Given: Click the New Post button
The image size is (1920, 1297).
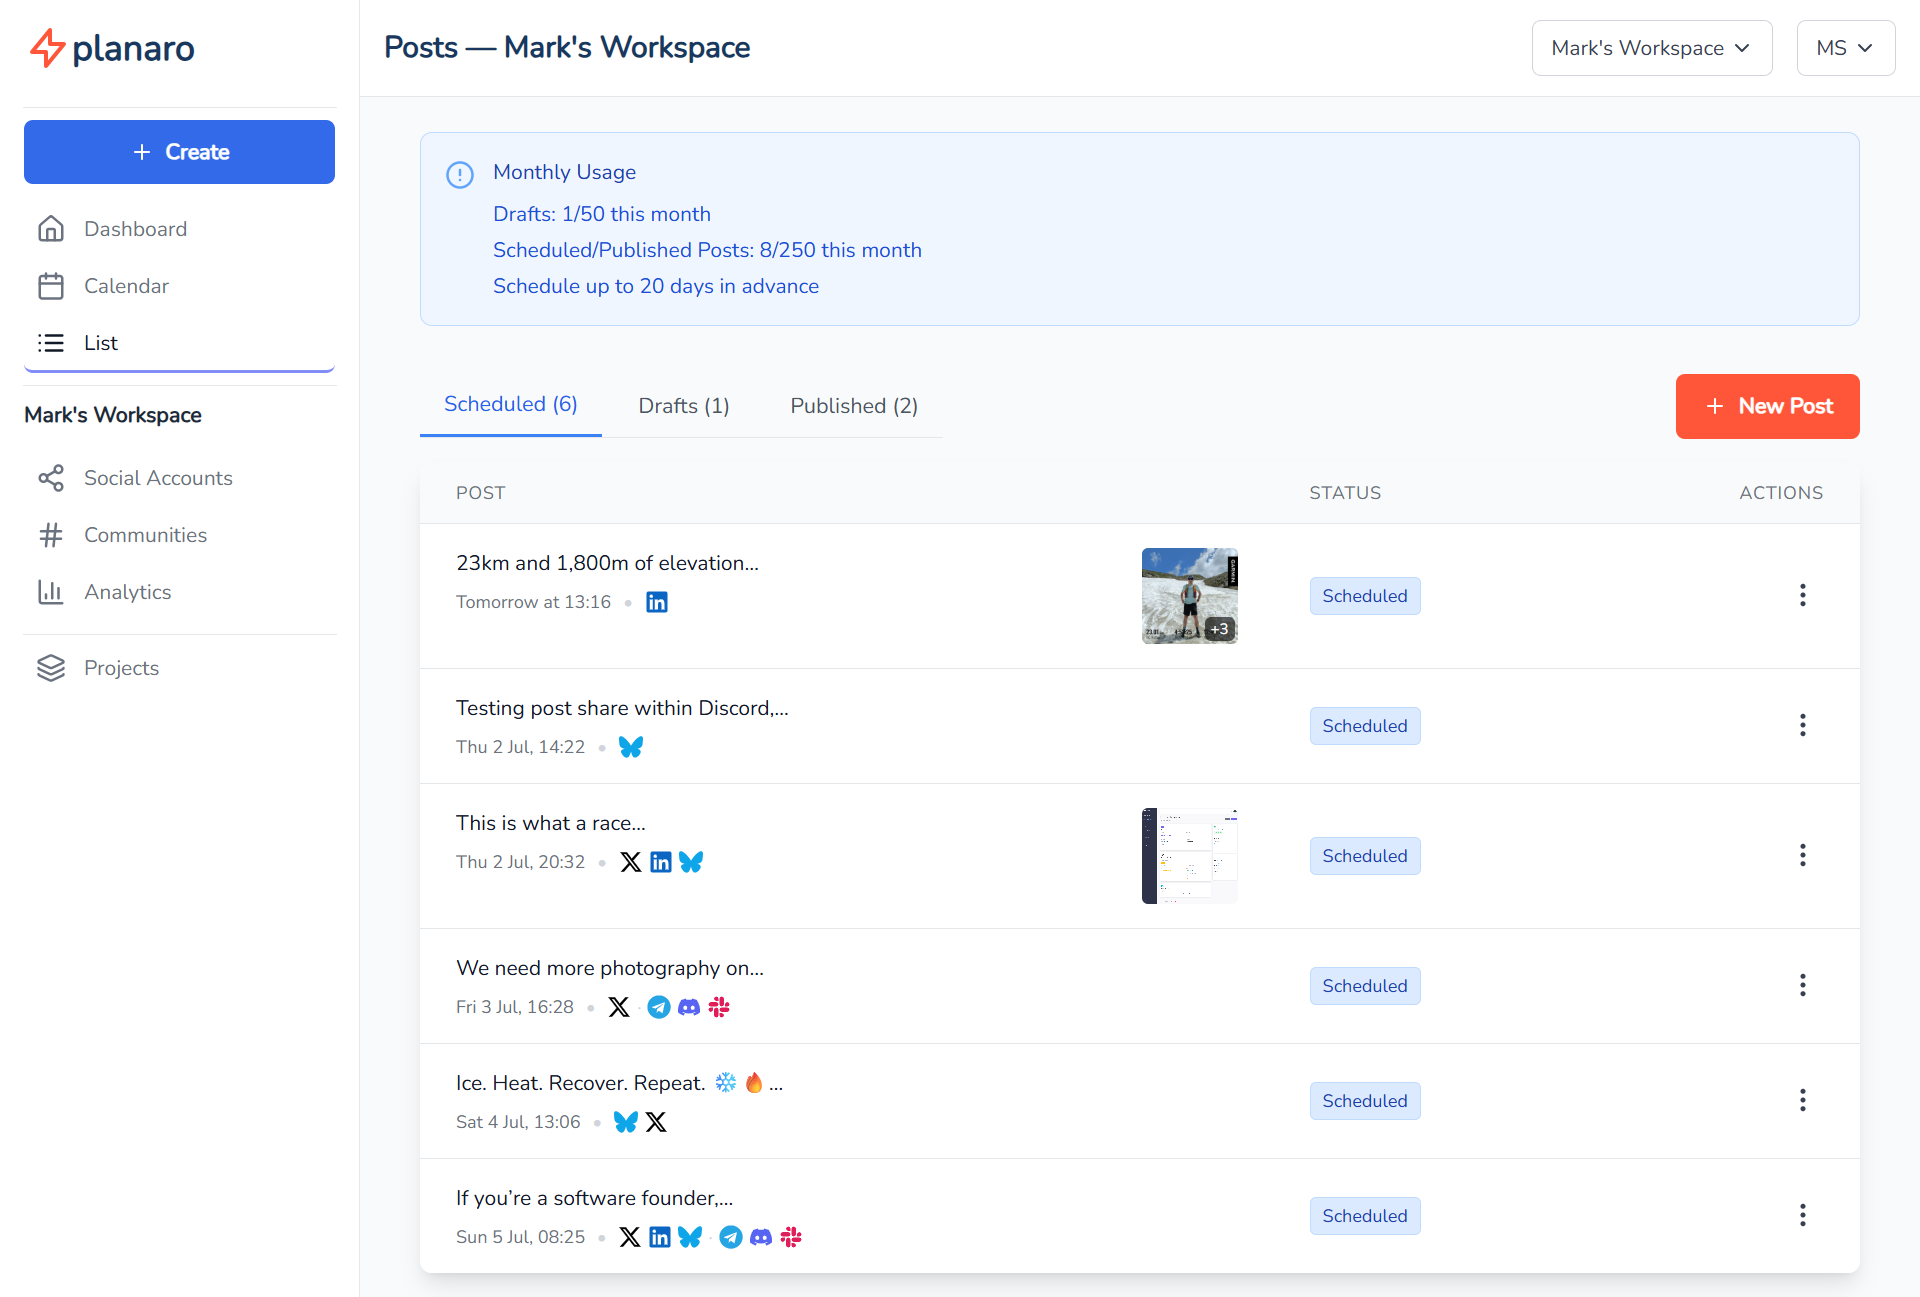Looking at the screenshot, I should coord(1768,406).
